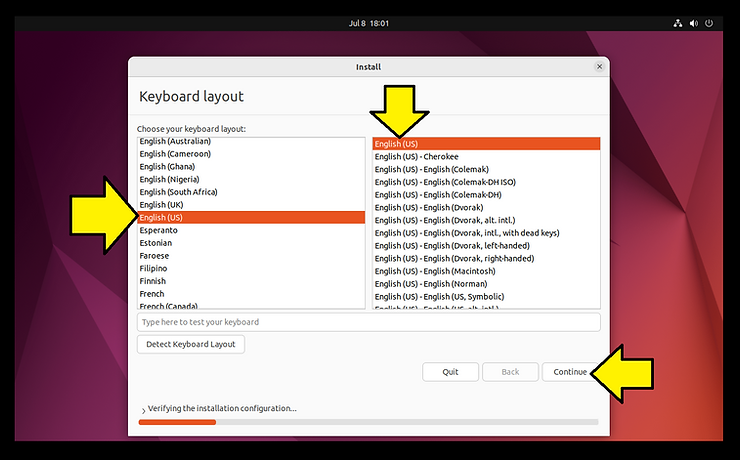Viewport: 740px width, 460px height.
Task: Open the clock showing Jul 8 18:01
Action: (369, 23)
